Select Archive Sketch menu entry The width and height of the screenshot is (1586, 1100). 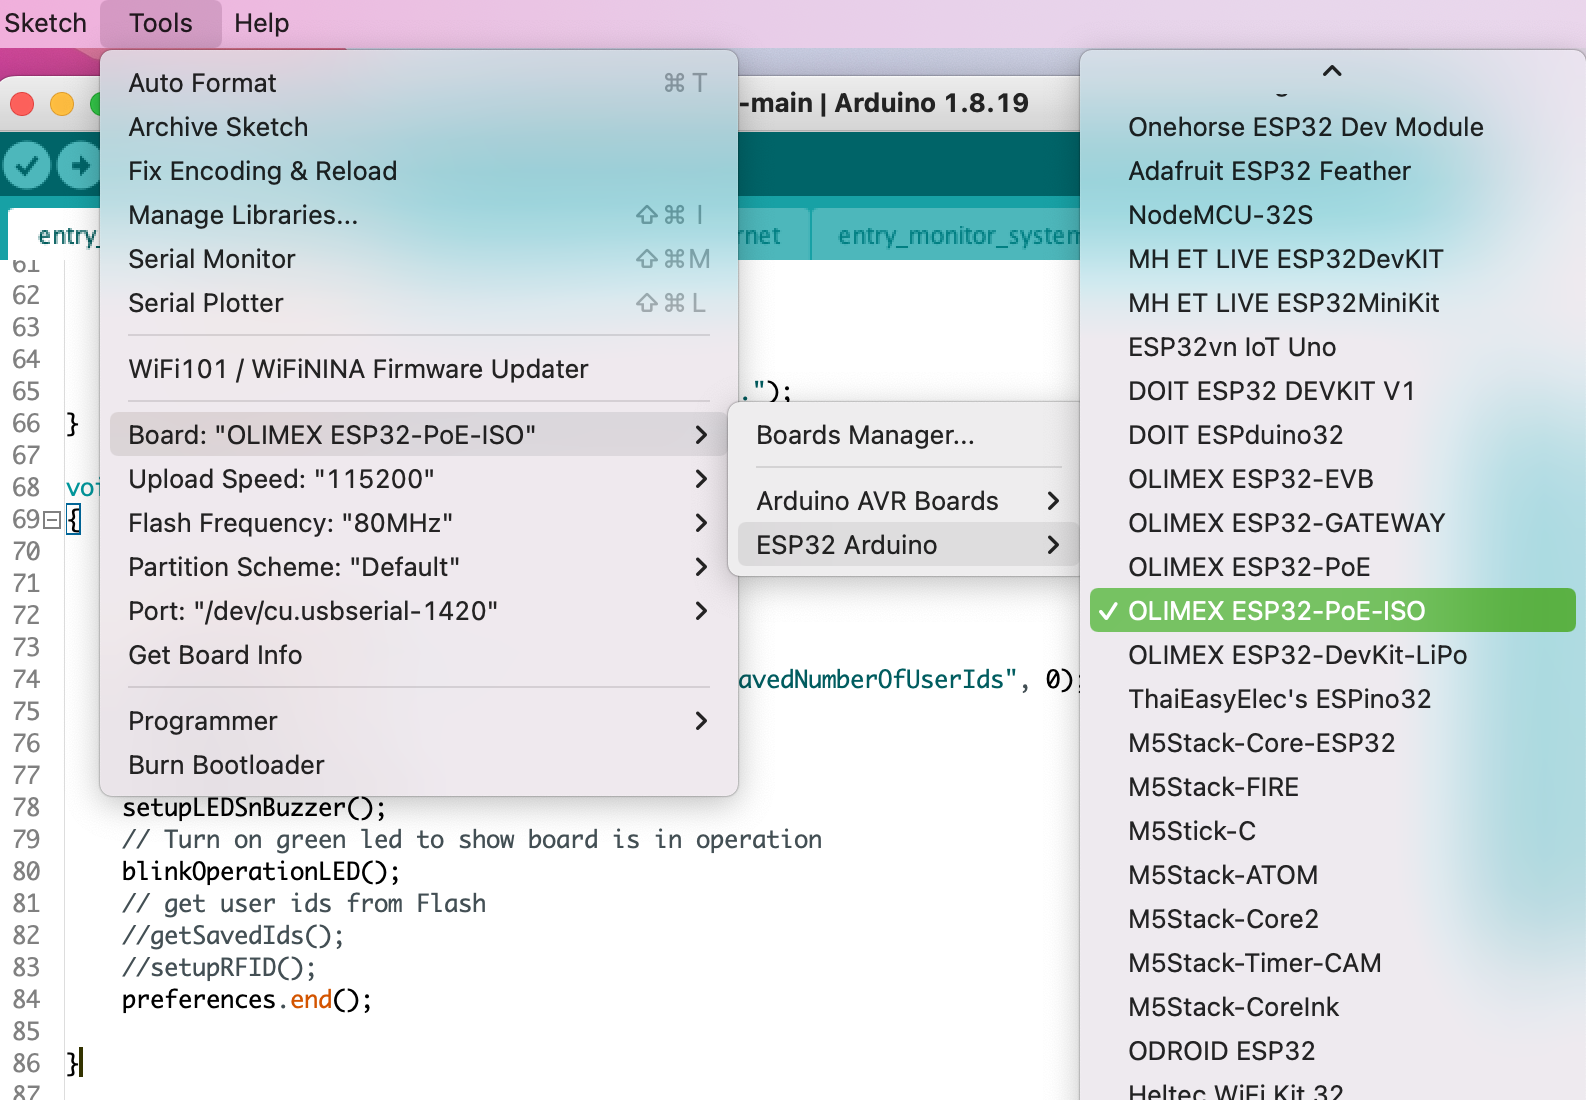point(419,127)
